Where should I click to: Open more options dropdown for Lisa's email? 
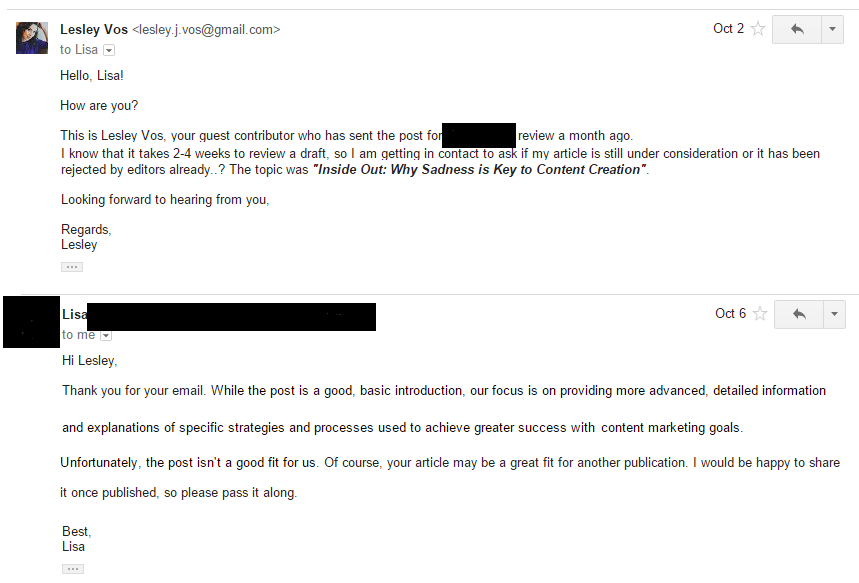[x=834, y=314]
